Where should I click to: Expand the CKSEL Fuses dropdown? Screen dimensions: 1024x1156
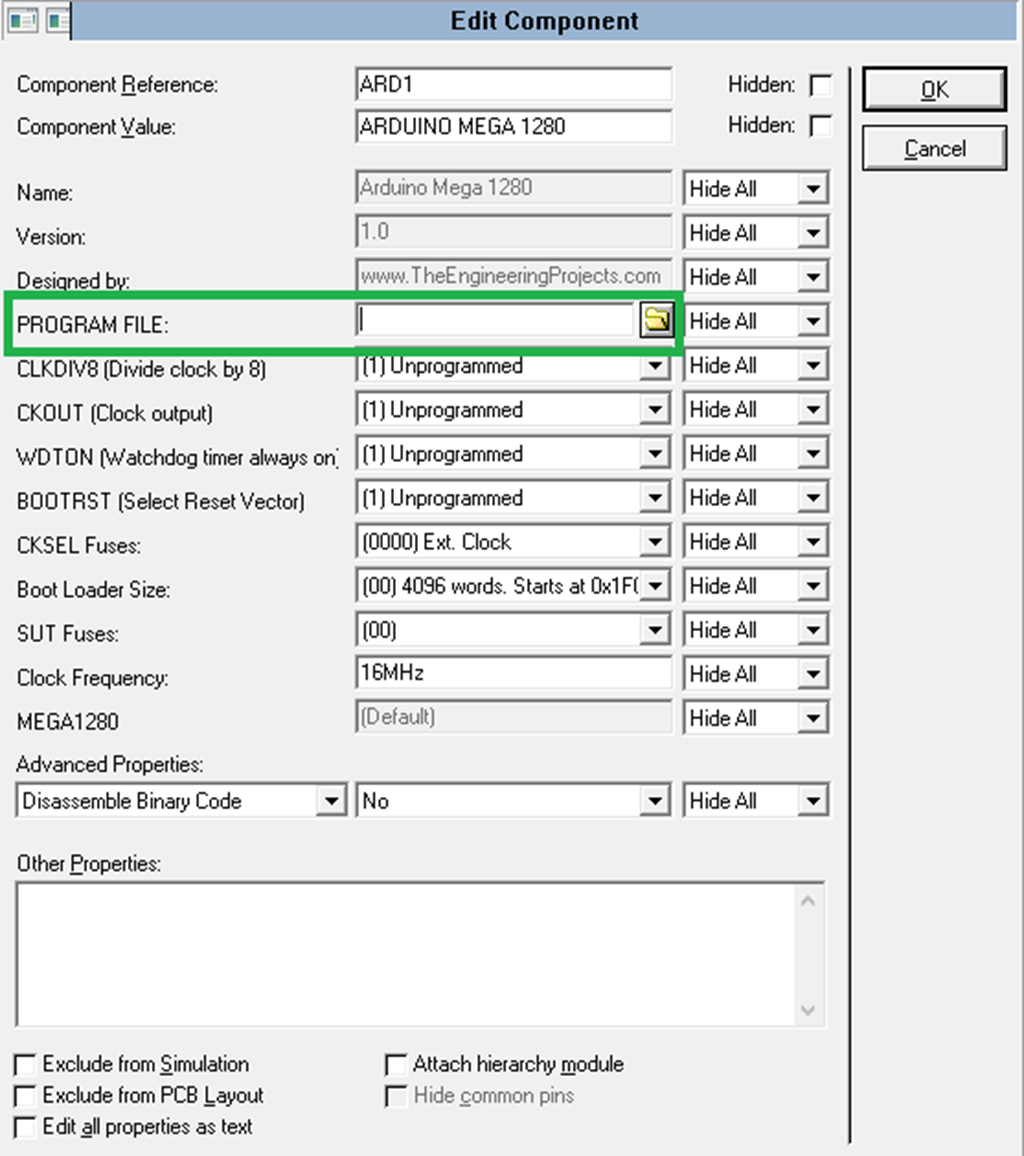tap(655, 542)
